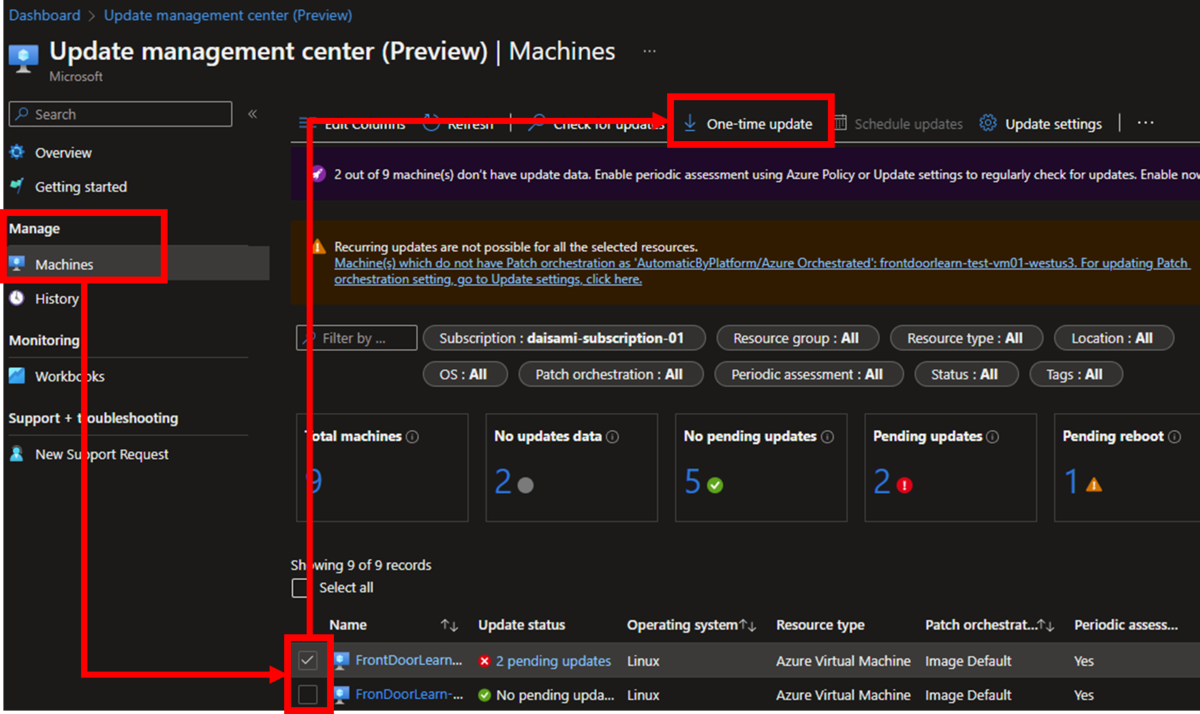Viewport: 1200px width, 714px height.
Task: Open the Location filter
Action: tap(1113, 339)
